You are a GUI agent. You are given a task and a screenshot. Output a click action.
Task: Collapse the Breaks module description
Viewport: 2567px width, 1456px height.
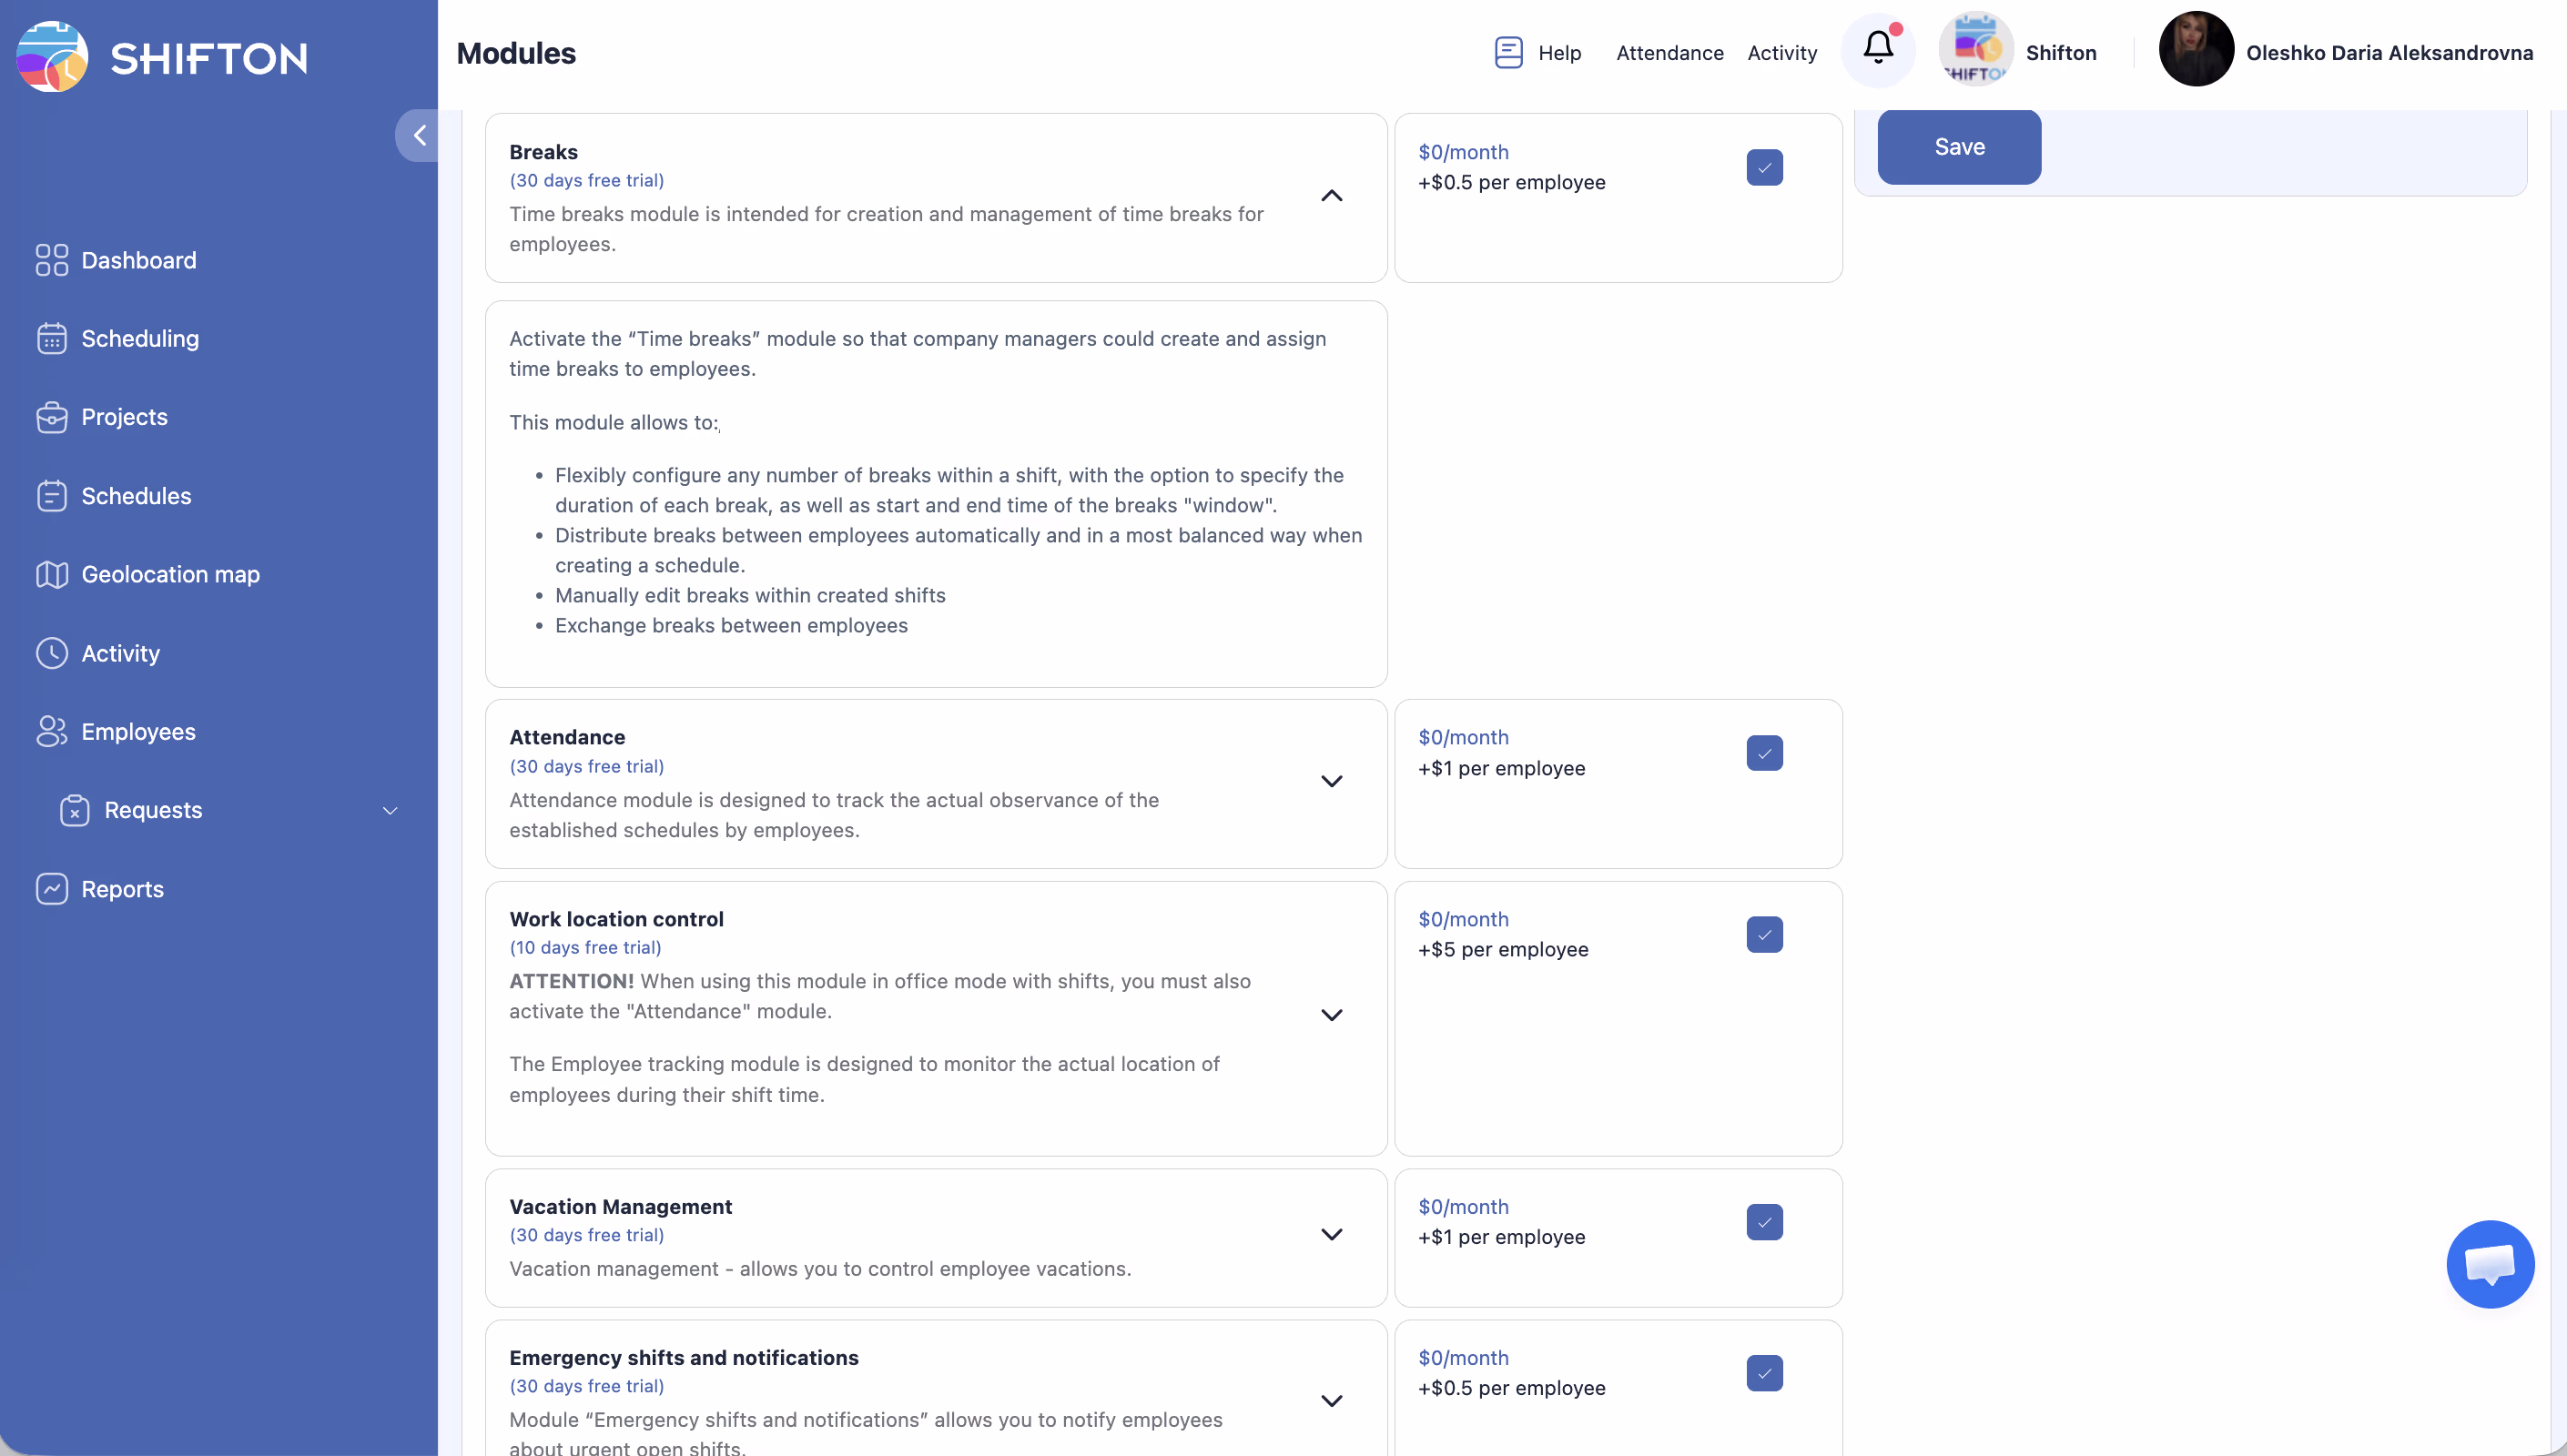(1331, 196)
